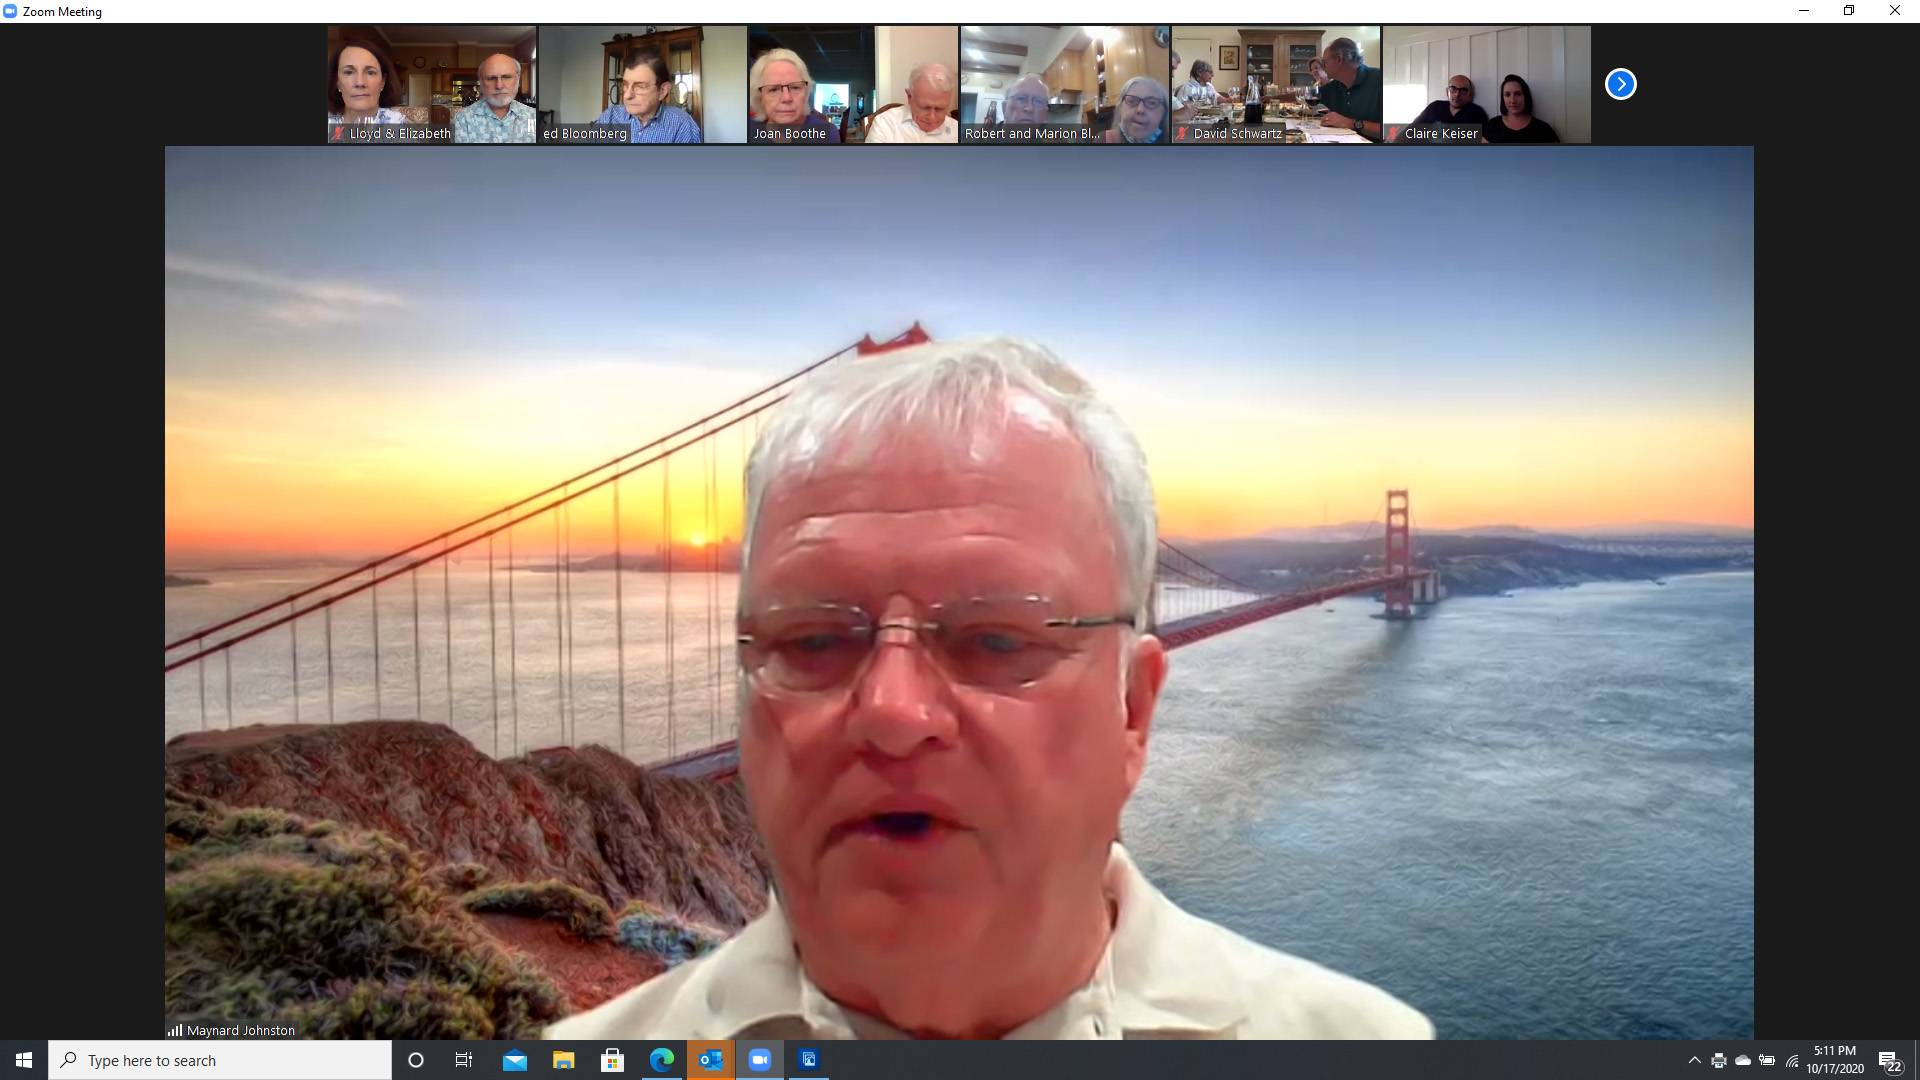
Task: Click muted mic icon on David Schwartz
Action: [x=1183, y=133]
